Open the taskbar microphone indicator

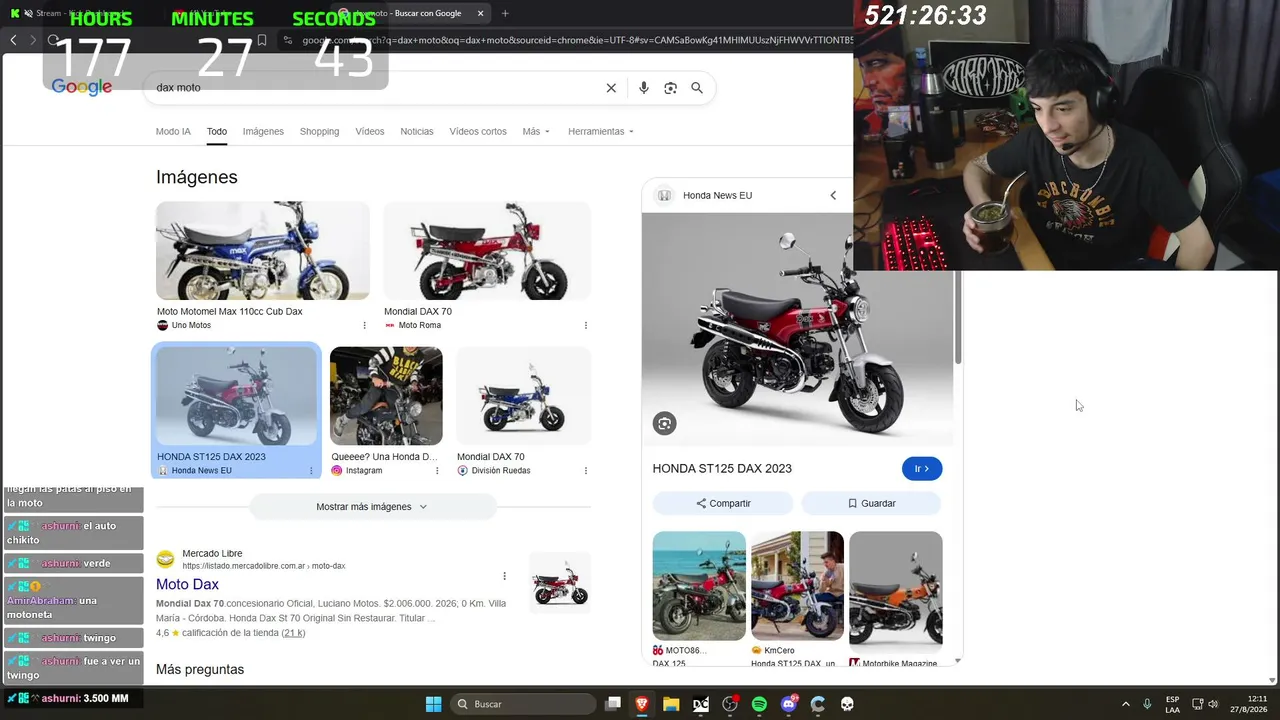[x=1147, y=704]
